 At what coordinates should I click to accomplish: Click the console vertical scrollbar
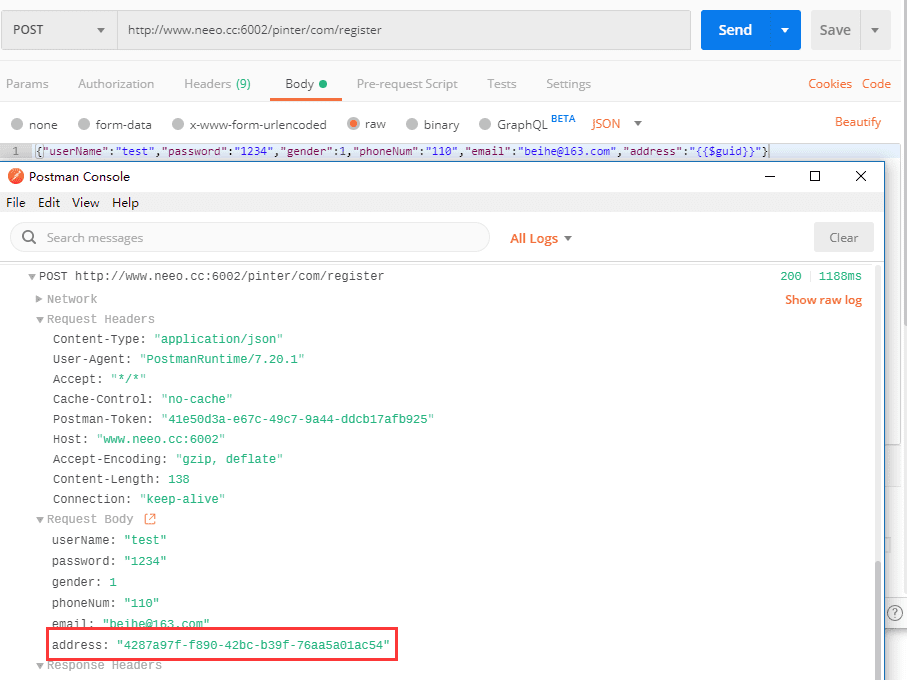(878, 619)
